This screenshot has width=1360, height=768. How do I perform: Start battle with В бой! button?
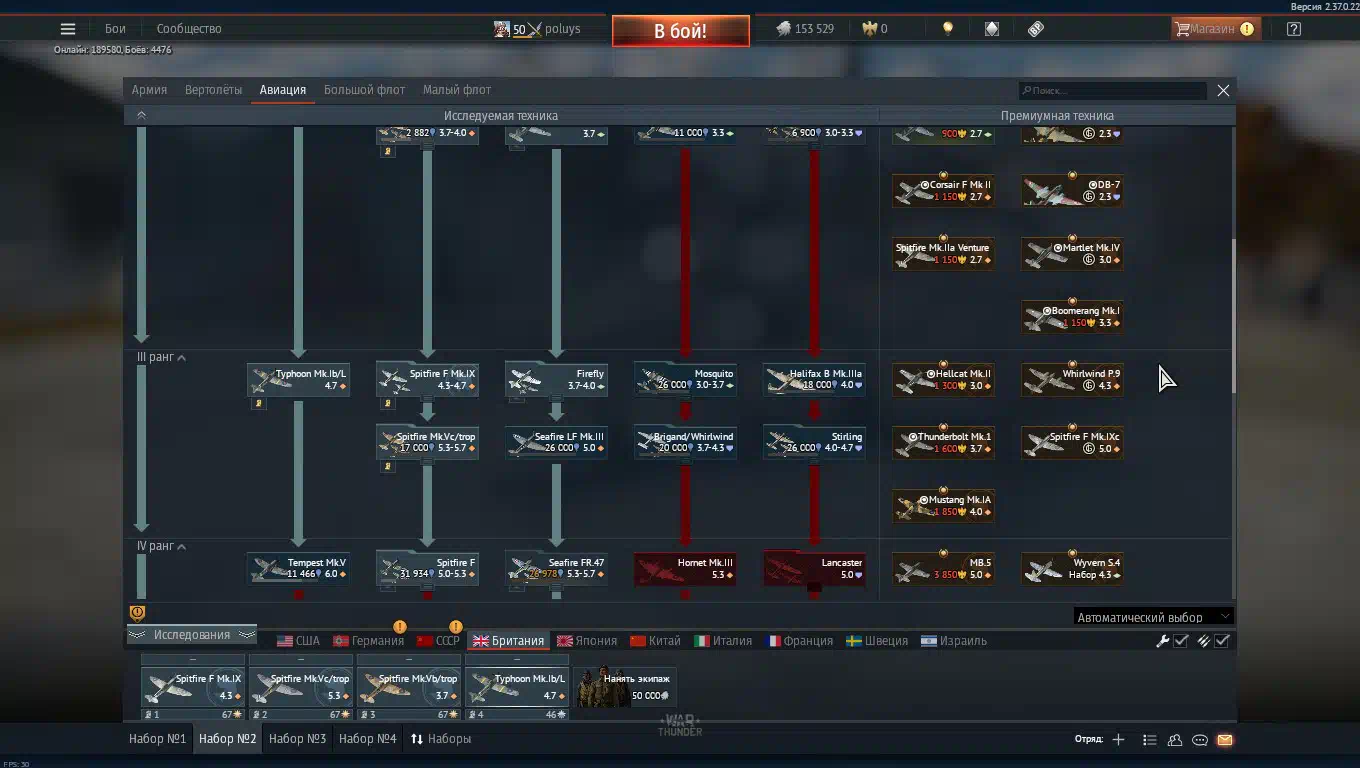(681, 31)
